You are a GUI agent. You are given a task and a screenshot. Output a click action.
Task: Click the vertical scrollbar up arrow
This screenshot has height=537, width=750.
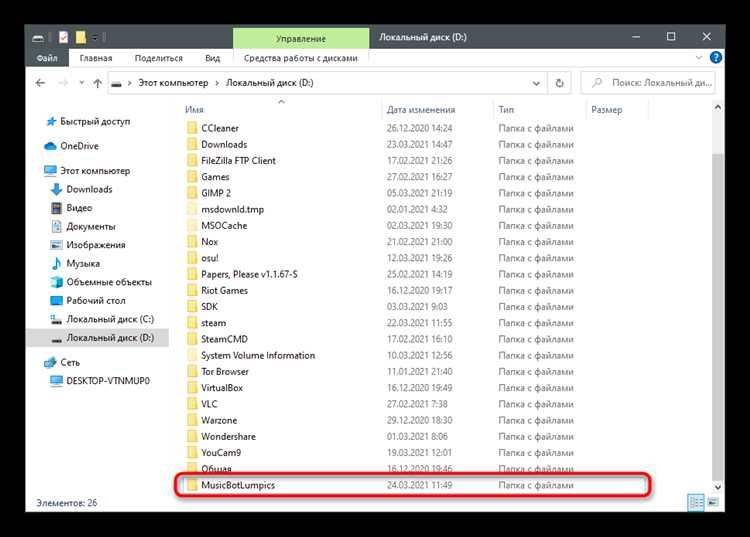(x=717, y=108)
